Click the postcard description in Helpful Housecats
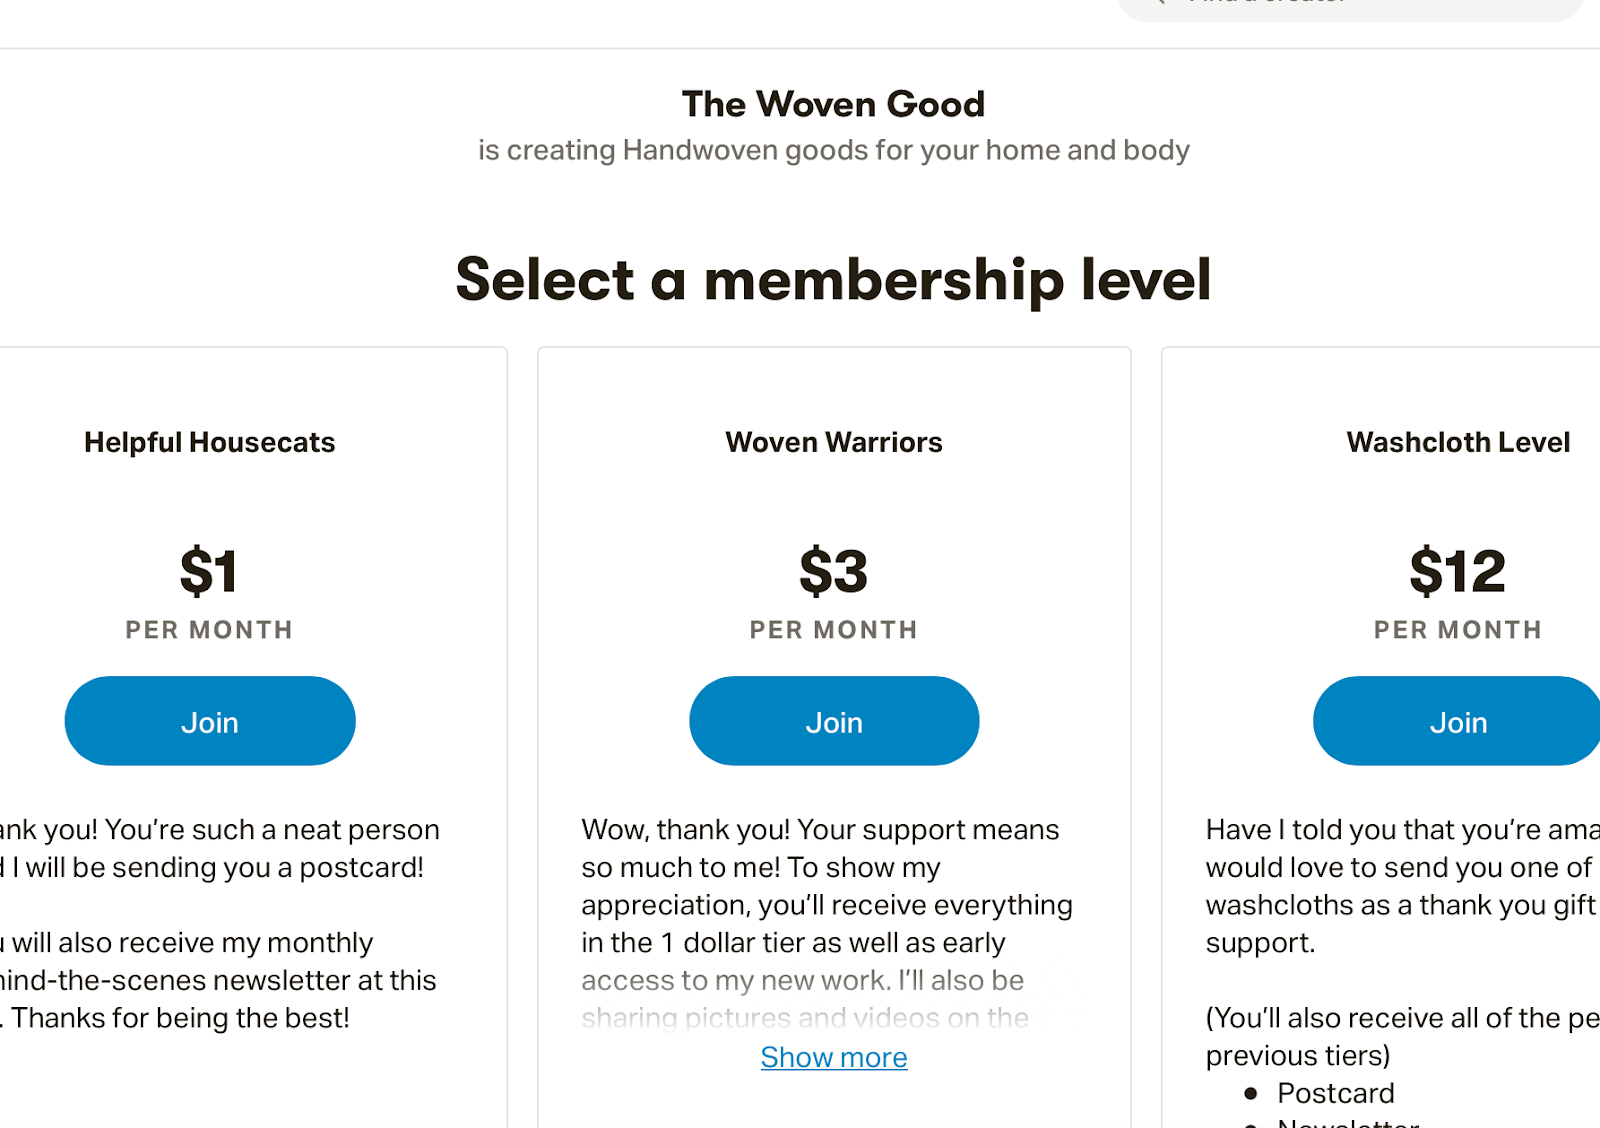This screenshot has width=1600, height=1128. 220,849
